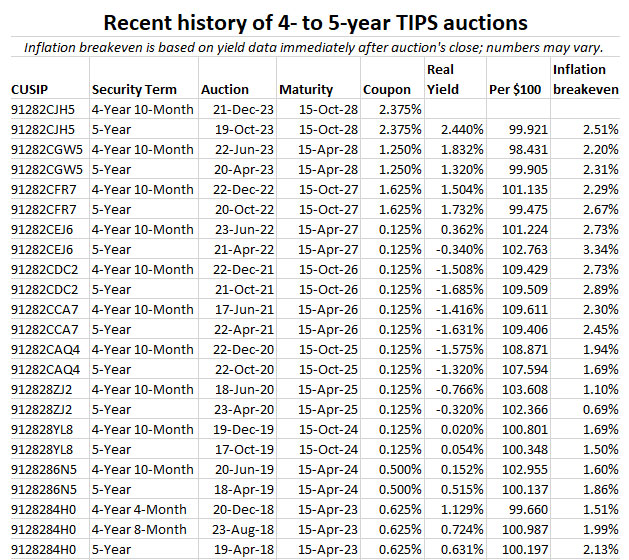Select the 109.611 price cell
This screenshot has height=560, width=629.
coord(522,309)
